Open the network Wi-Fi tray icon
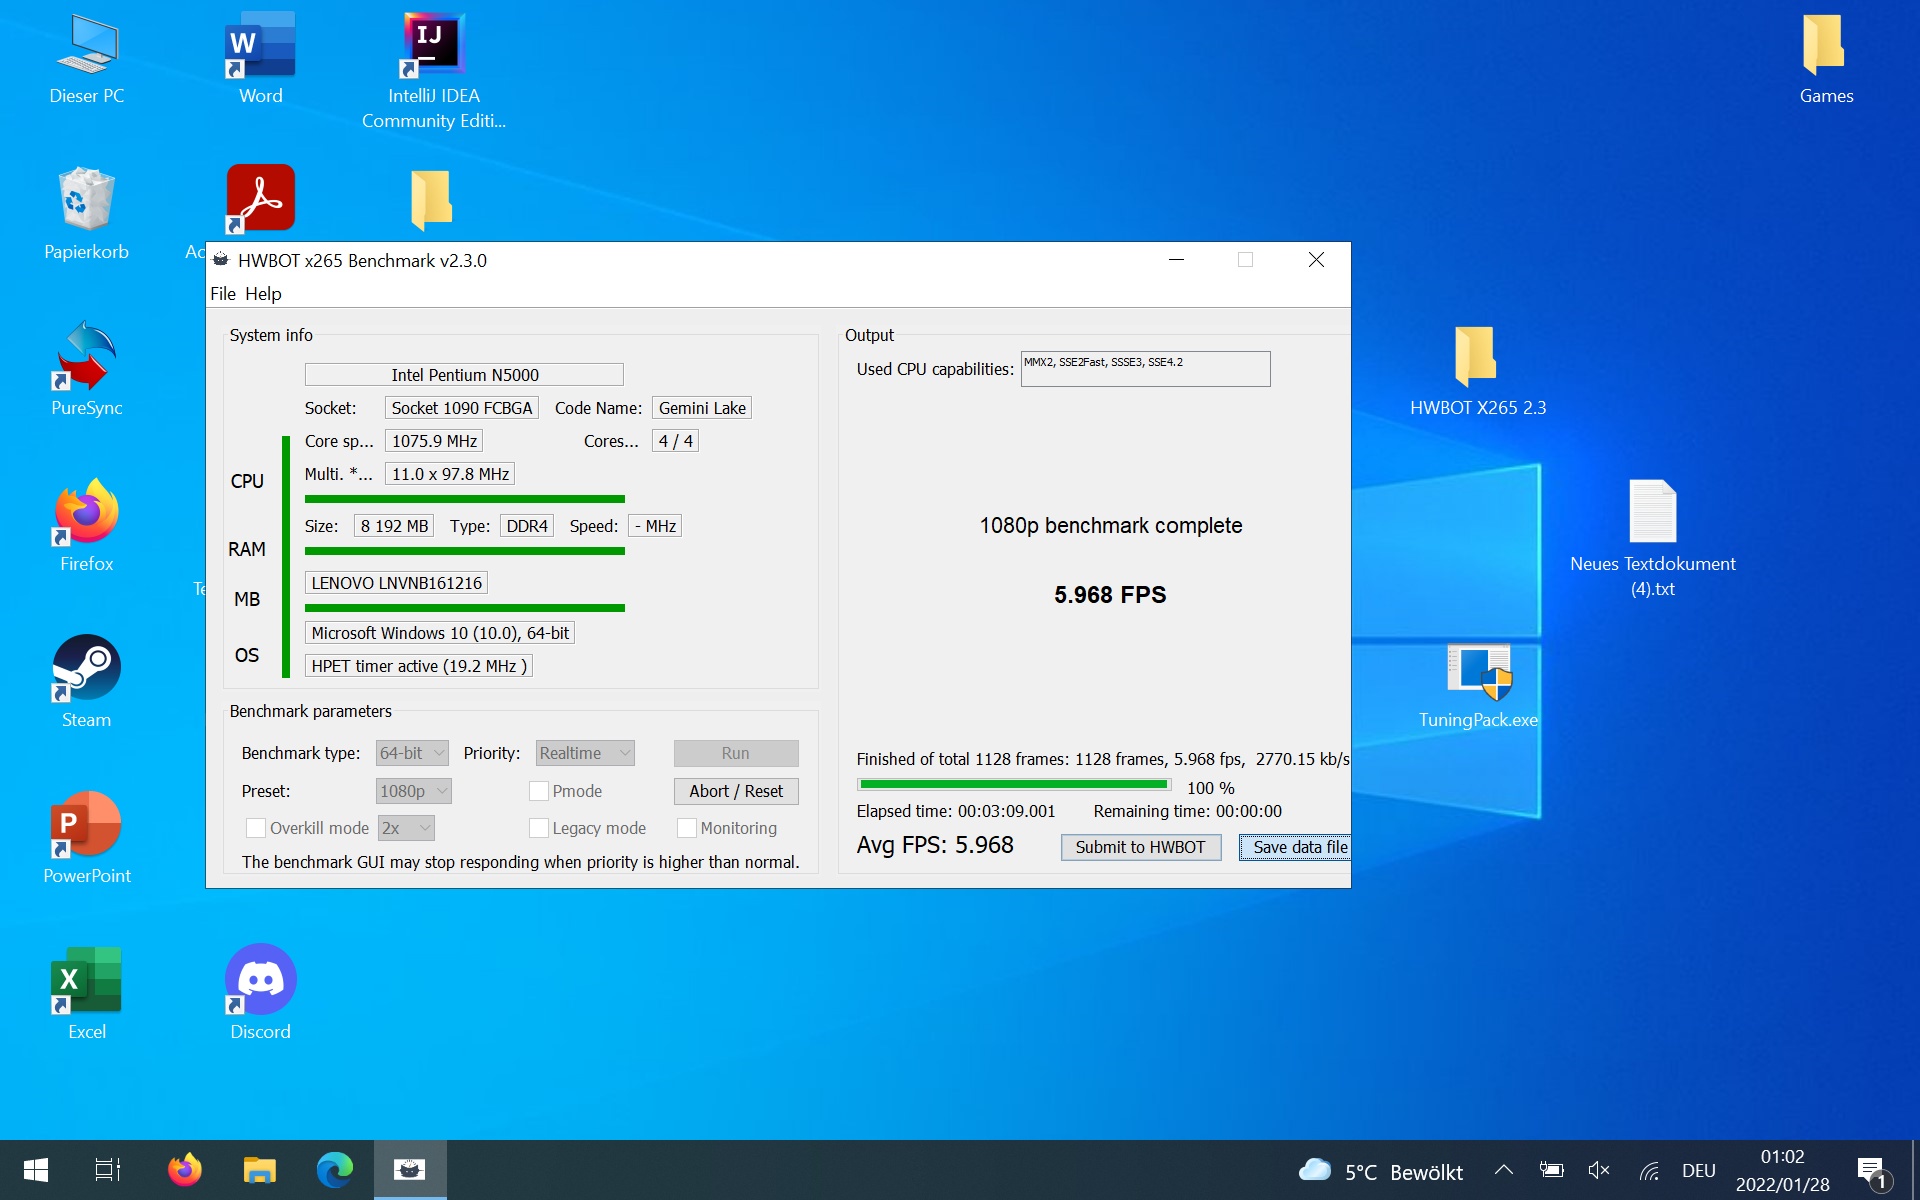The height and width of the screenshot is (1200, 1920). [x=1649, y=1170]
